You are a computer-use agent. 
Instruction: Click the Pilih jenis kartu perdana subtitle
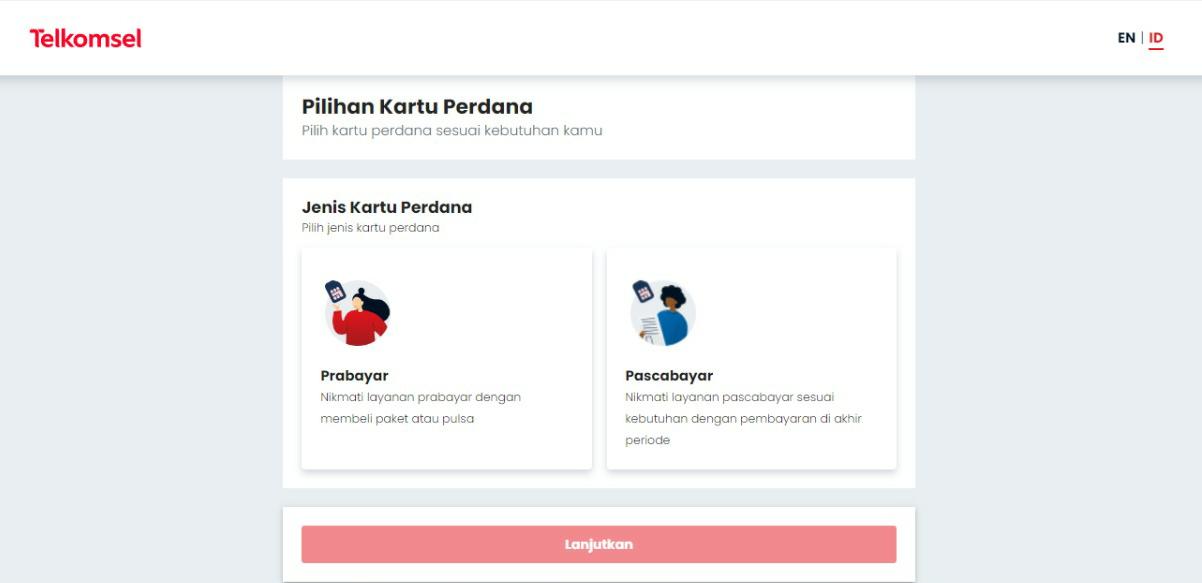370,228
